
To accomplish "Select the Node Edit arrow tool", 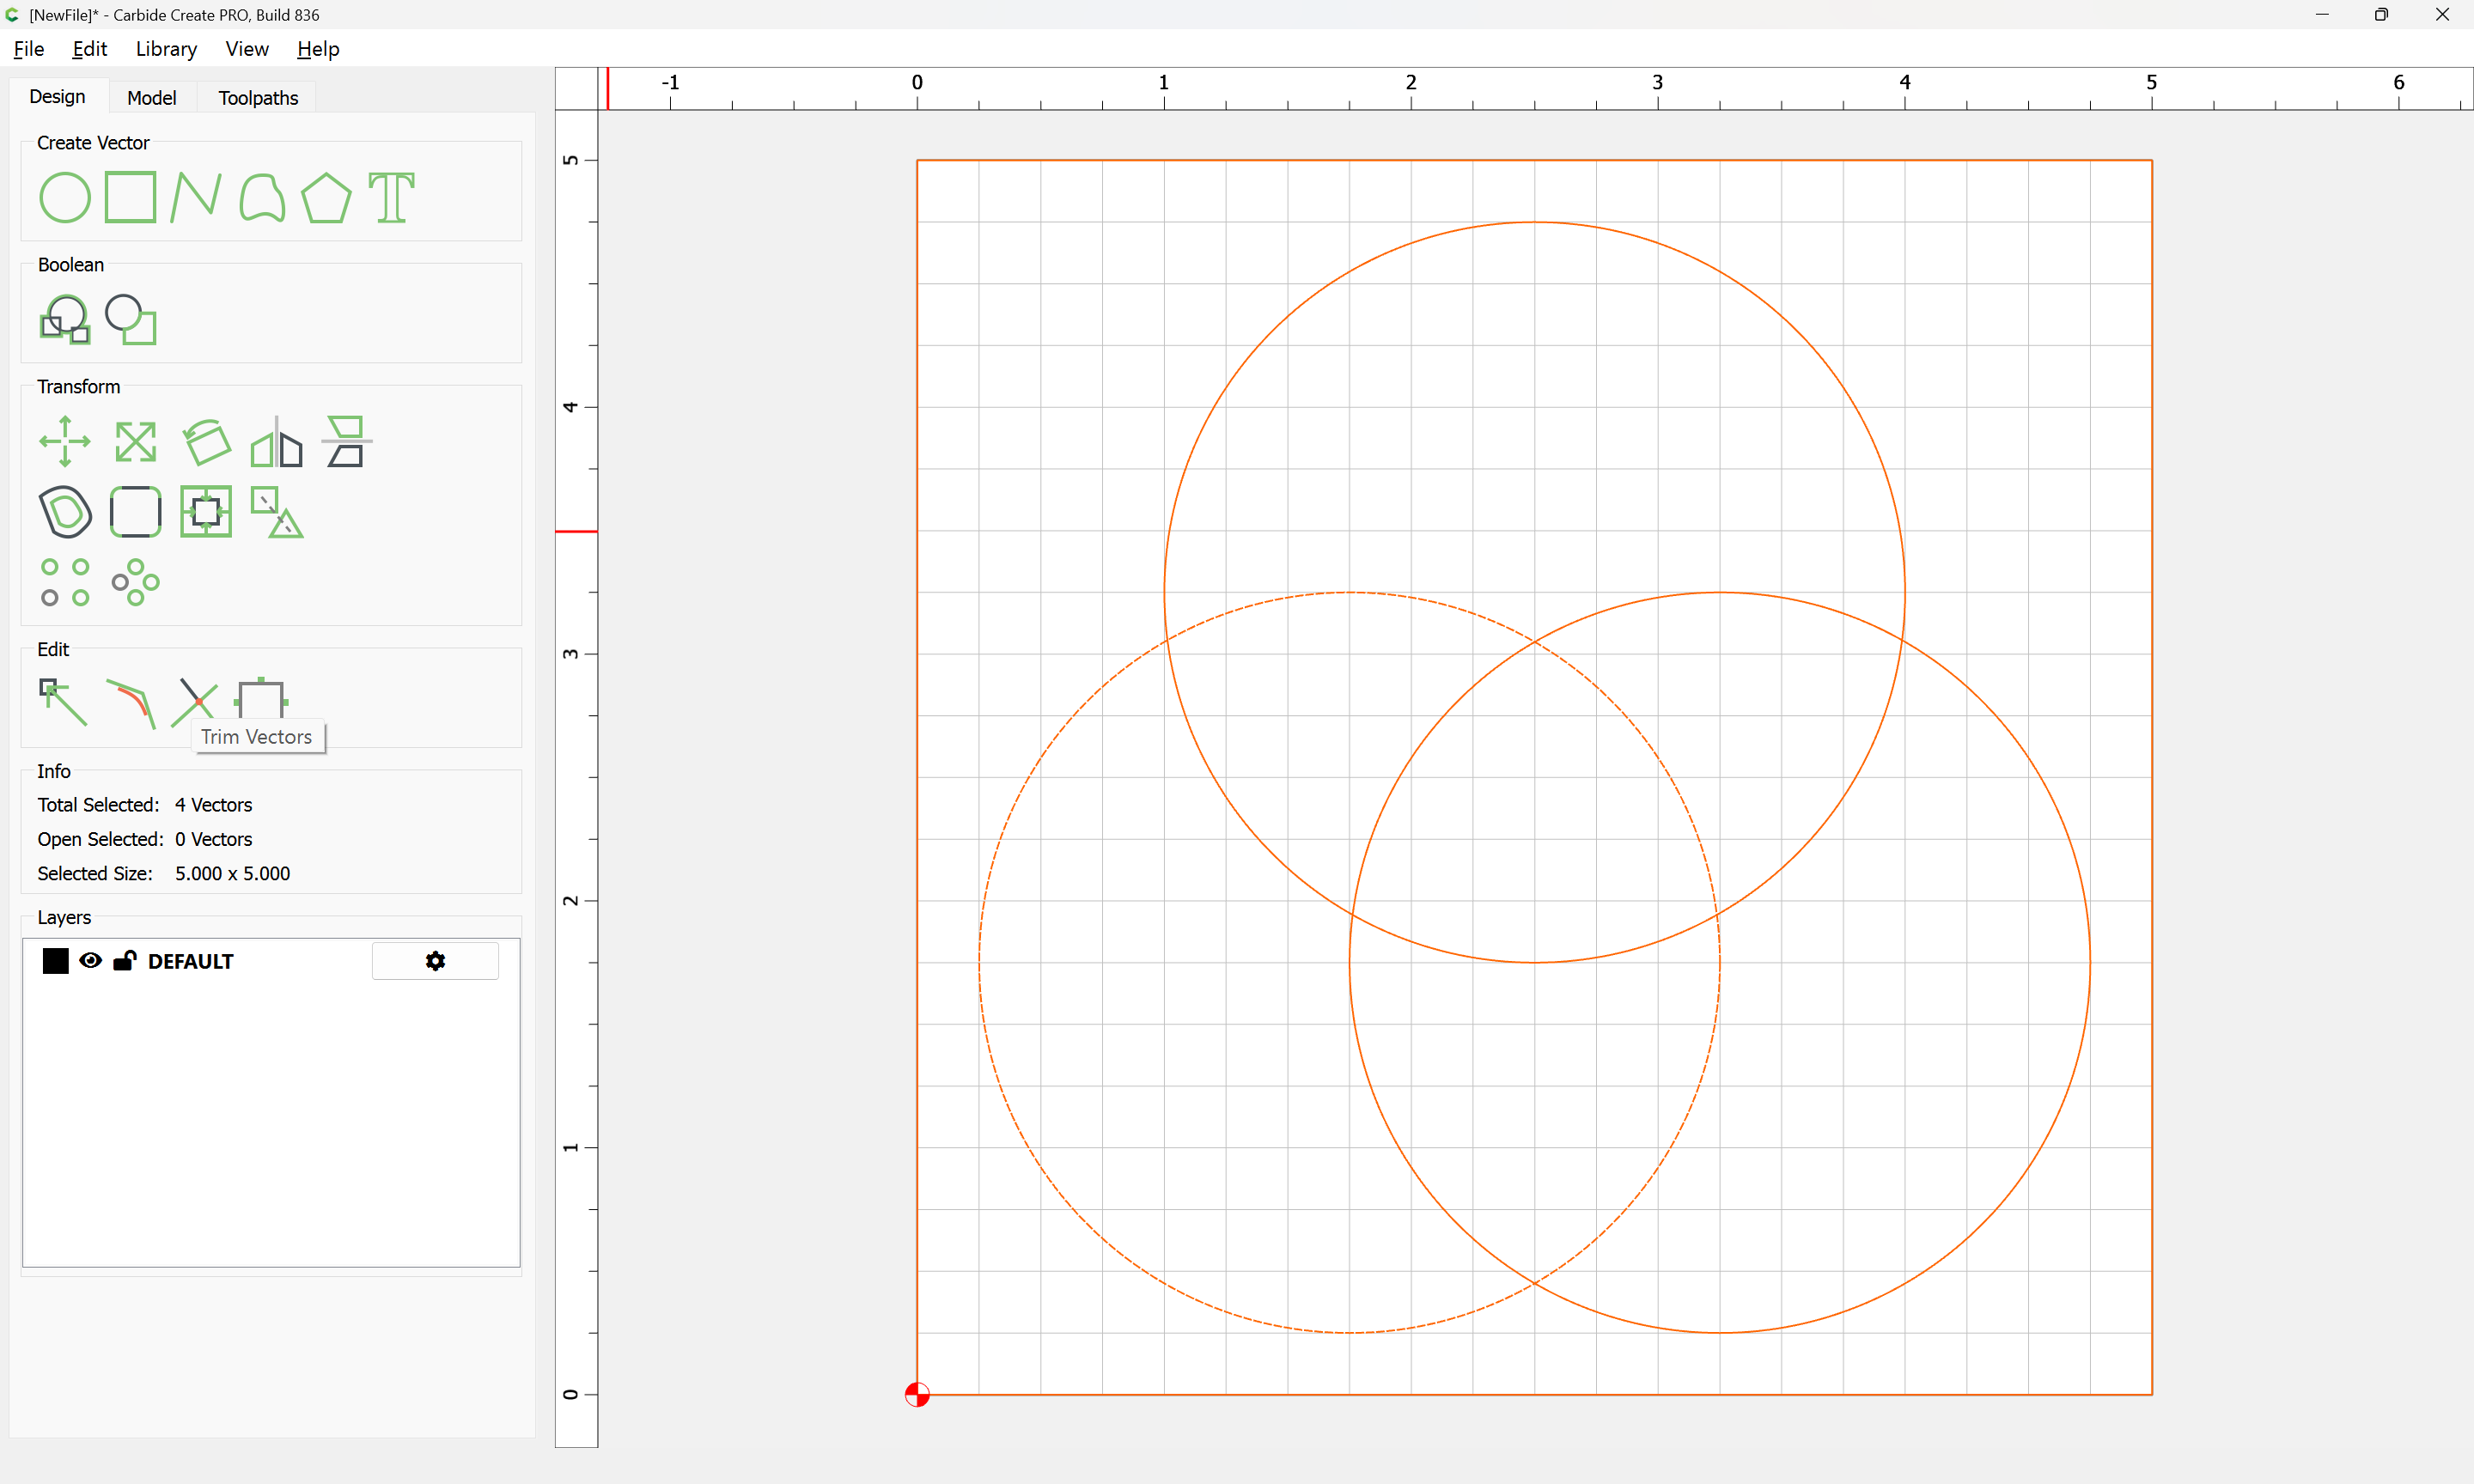I will [63, 702].
